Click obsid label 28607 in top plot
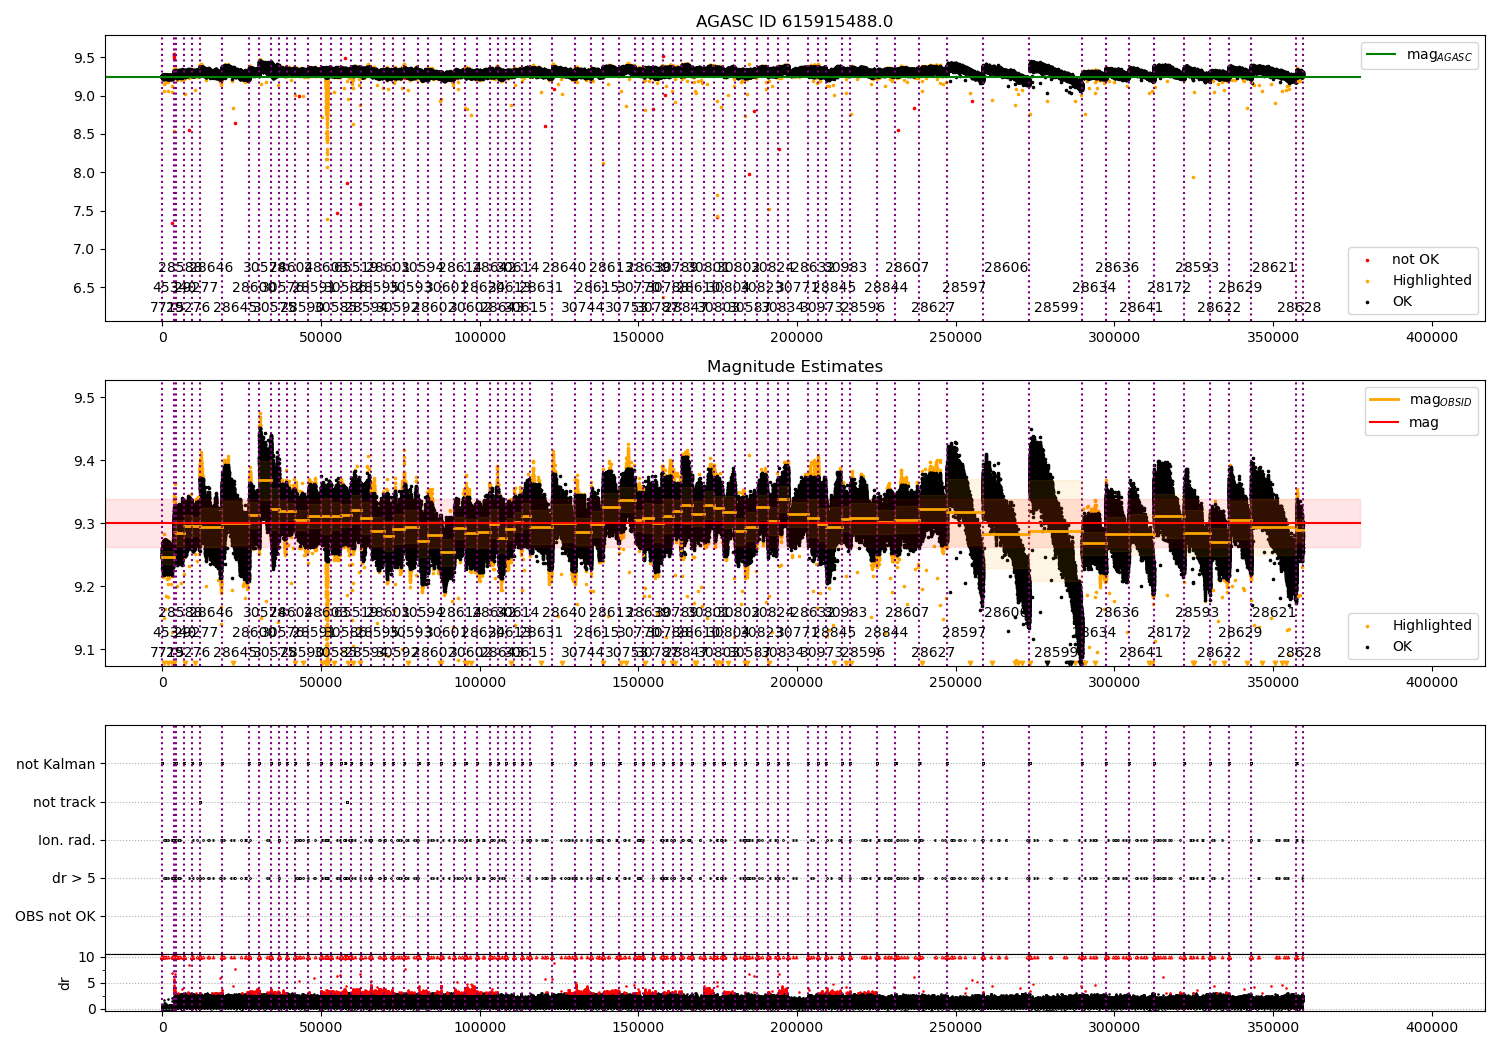The width and height of the screenshot is (1500, 1050). (x=906, y=268)
